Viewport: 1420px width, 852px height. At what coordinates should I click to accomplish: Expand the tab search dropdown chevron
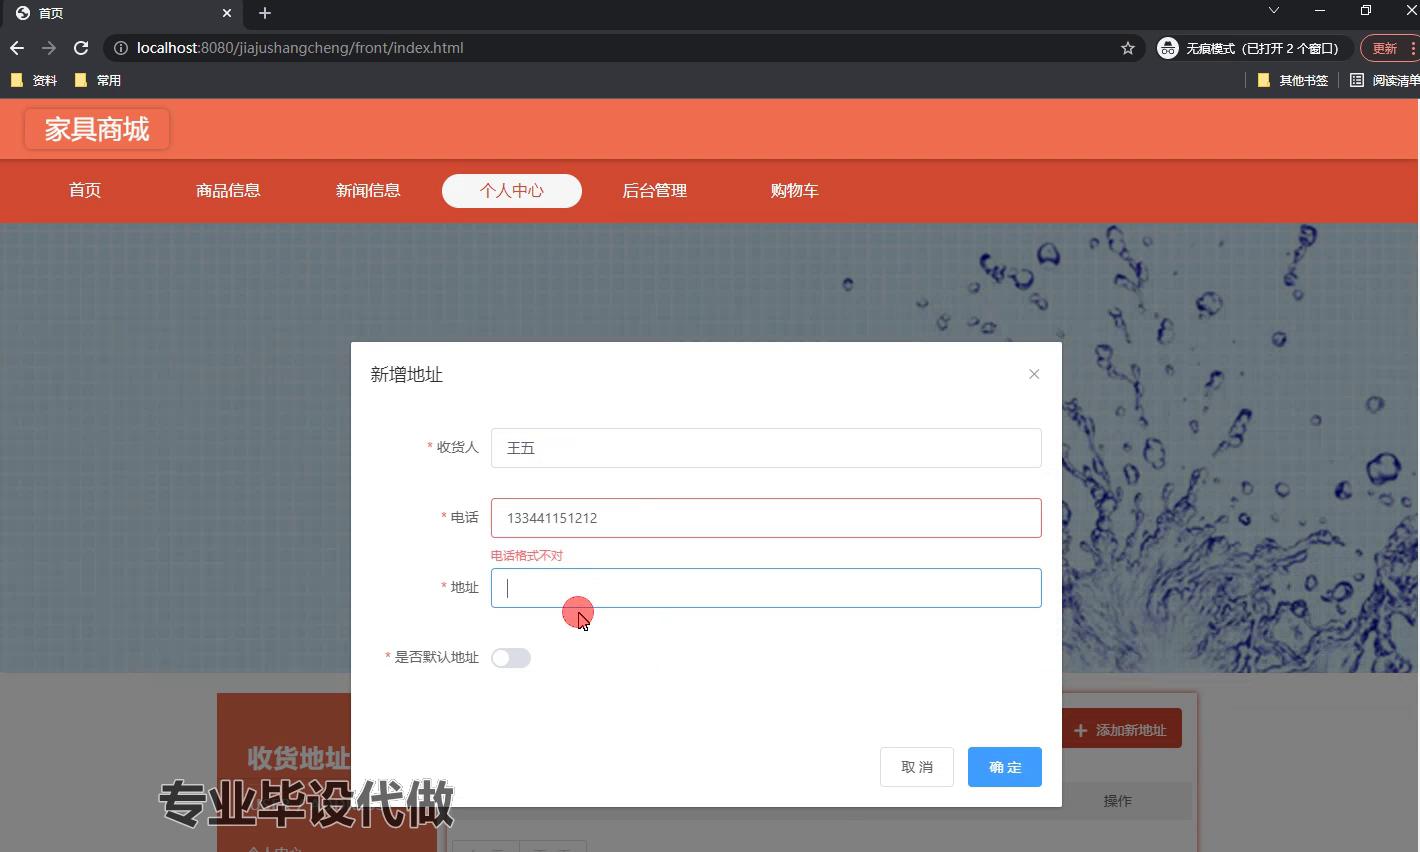(x=1273, y=11)
